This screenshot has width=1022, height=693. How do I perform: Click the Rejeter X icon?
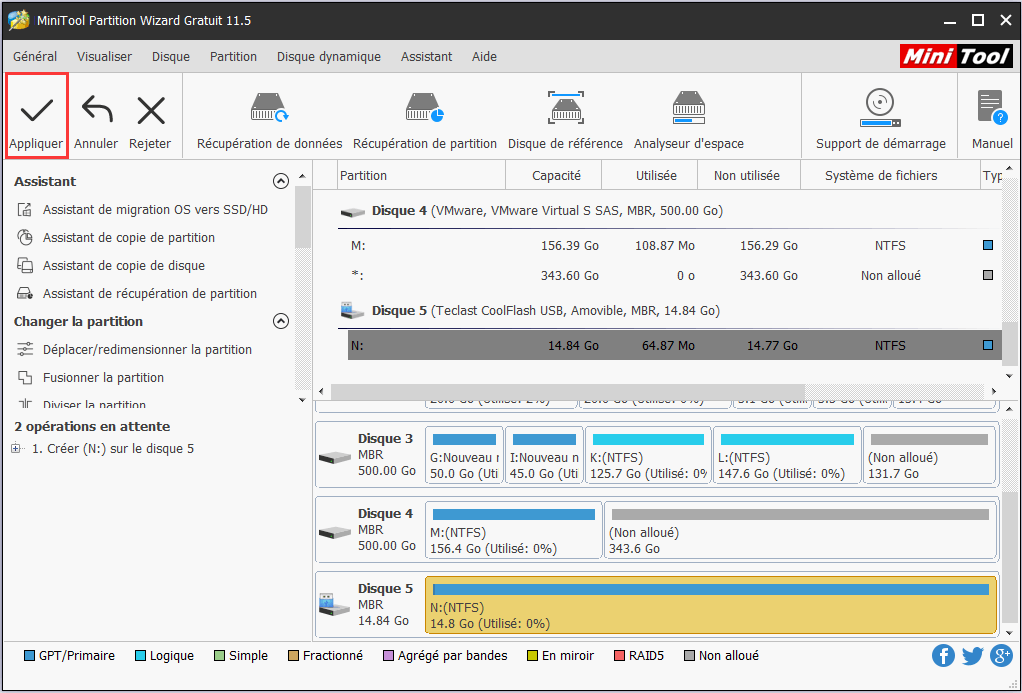coord(151,111)
